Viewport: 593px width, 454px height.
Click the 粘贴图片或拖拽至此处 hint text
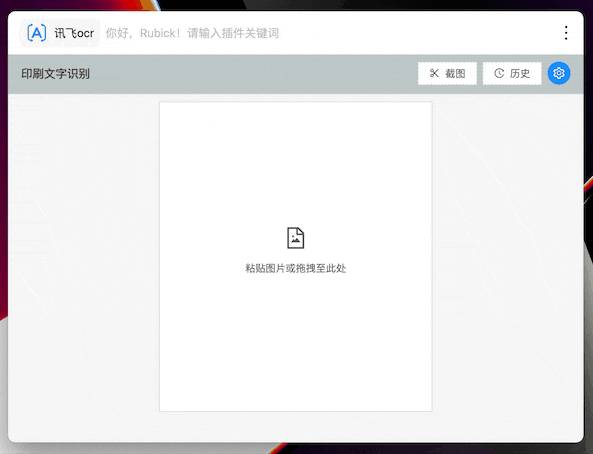[x=295, y=268]
